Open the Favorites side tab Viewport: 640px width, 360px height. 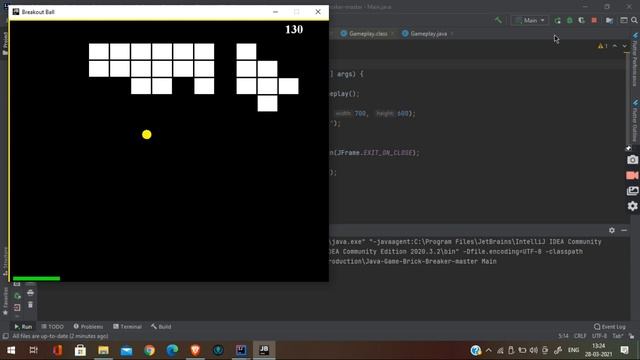(5, 301)
